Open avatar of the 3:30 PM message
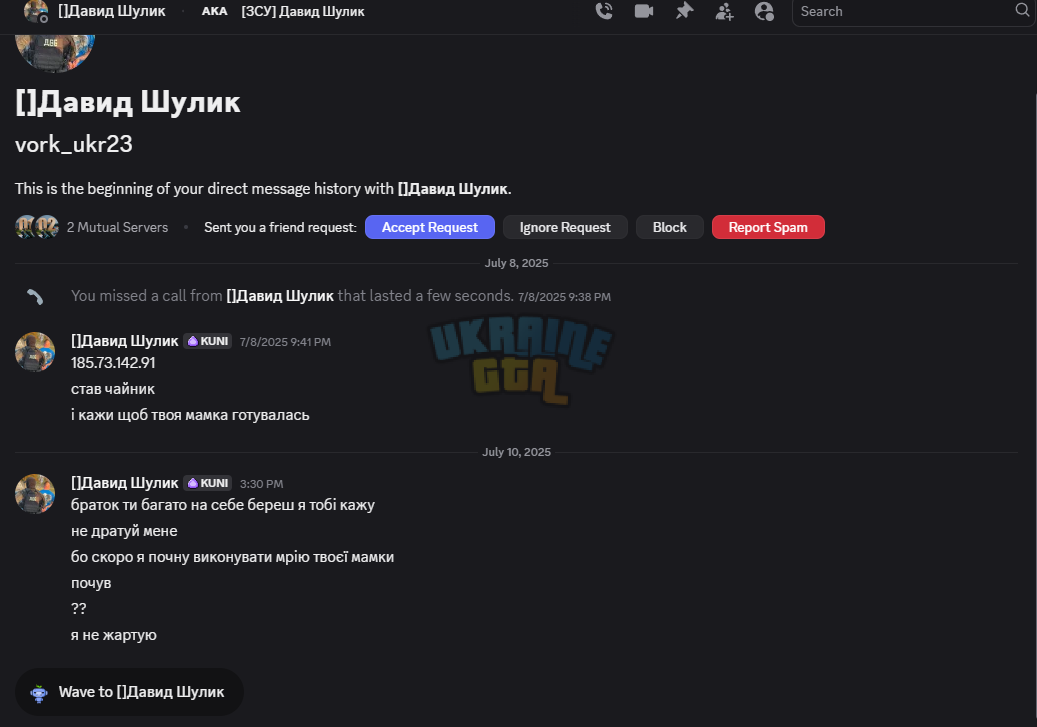1037x727 pixels. pyautogui.click(x=35, y=493)
